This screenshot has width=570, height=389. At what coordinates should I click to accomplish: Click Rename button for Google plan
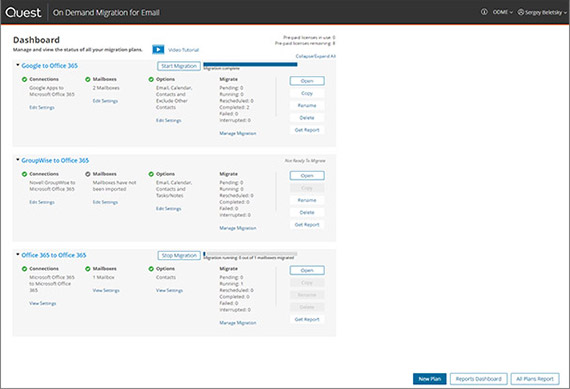click(x=307, y=105)
